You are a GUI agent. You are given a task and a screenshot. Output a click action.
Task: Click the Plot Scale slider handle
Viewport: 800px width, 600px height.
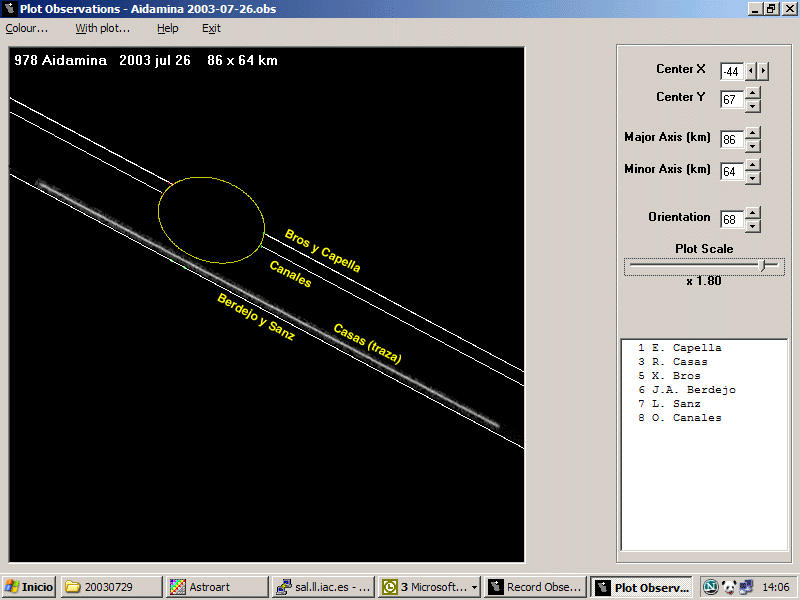point(762,265)
